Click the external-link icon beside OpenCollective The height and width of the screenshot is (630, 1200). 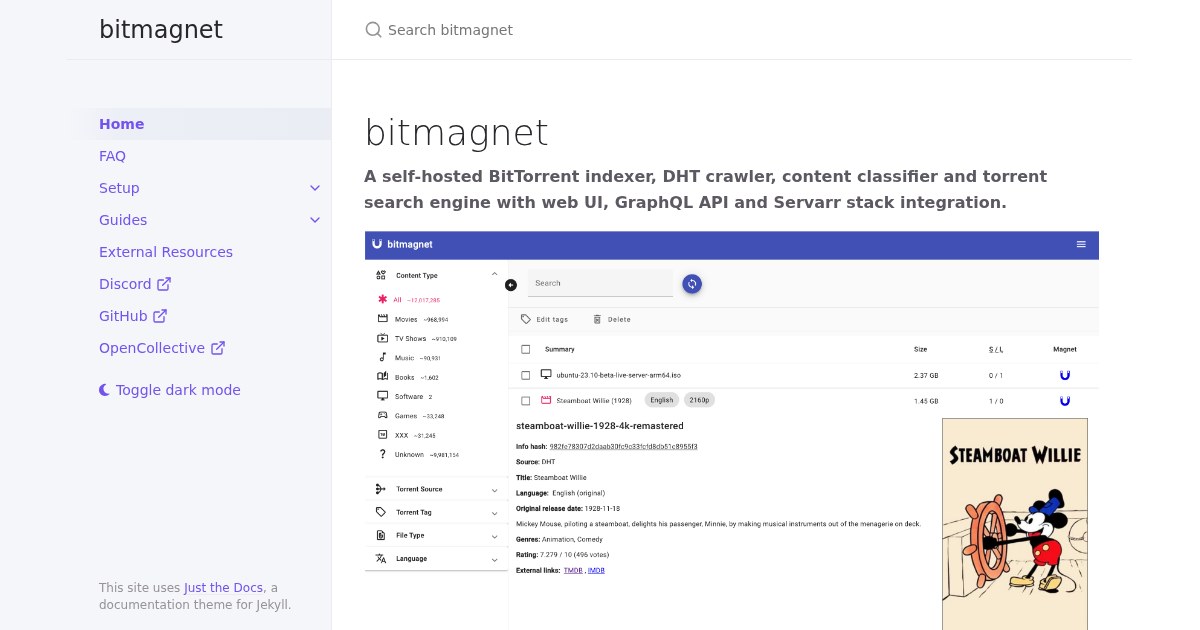[x=218, y=348]
